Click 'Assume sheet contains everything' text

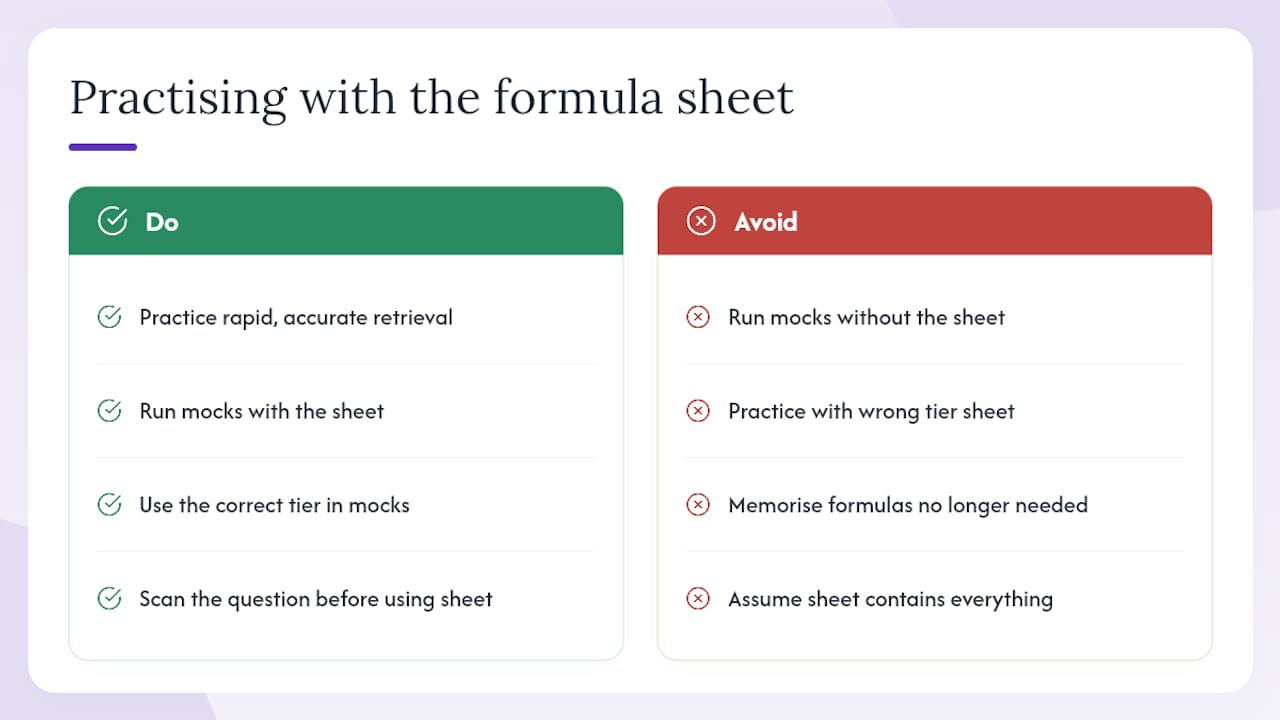(x=891, y=600)
